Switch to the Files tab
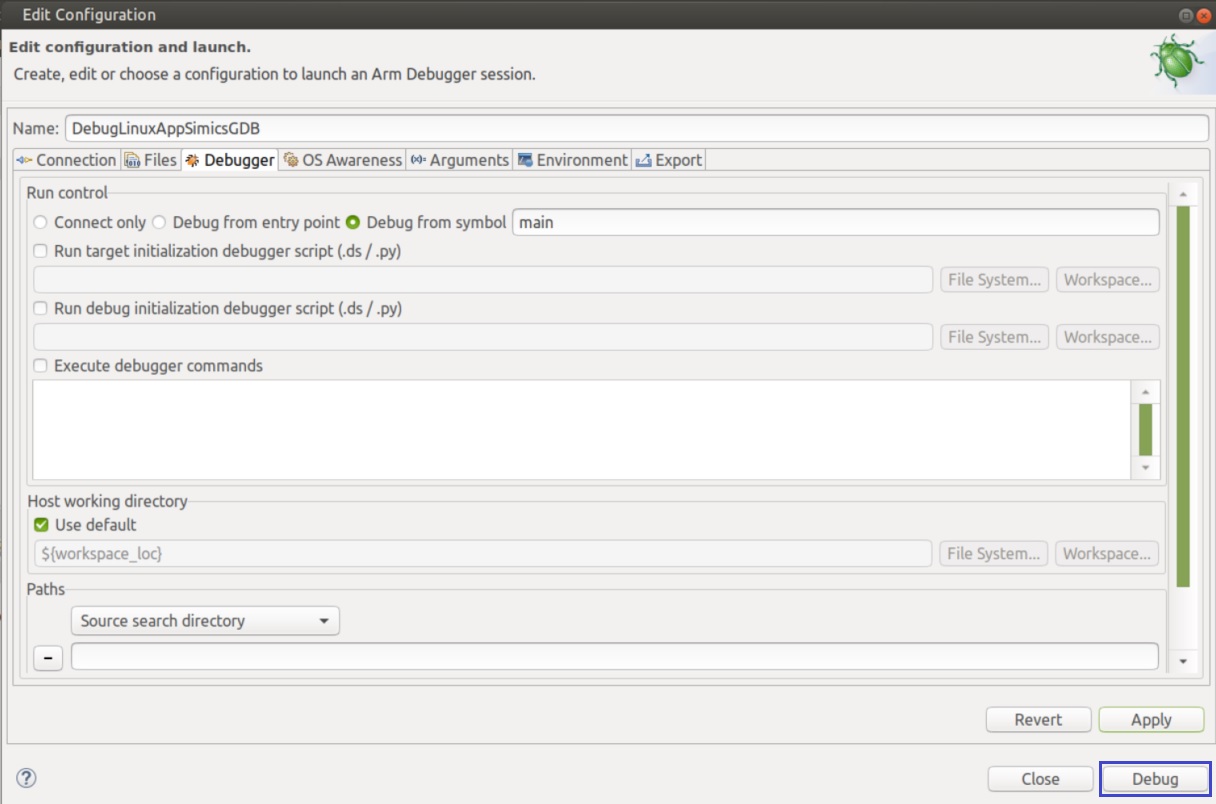The height and width of the screenshot is (804, 1216). 151,160
